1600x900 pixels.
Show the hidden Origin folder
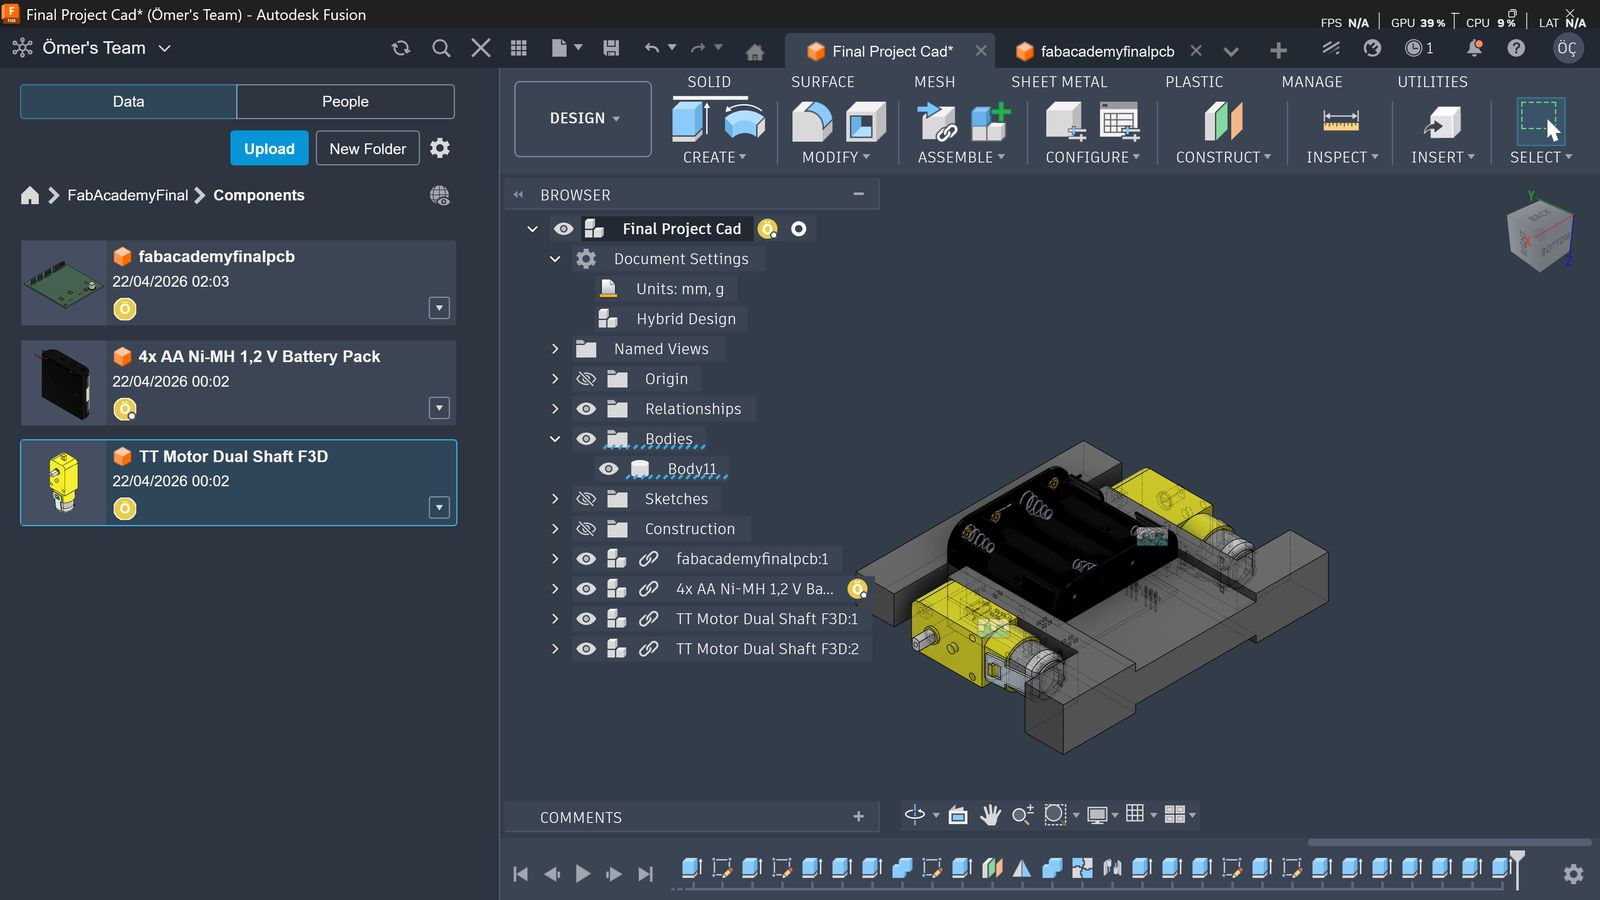[x=586, y=379]
